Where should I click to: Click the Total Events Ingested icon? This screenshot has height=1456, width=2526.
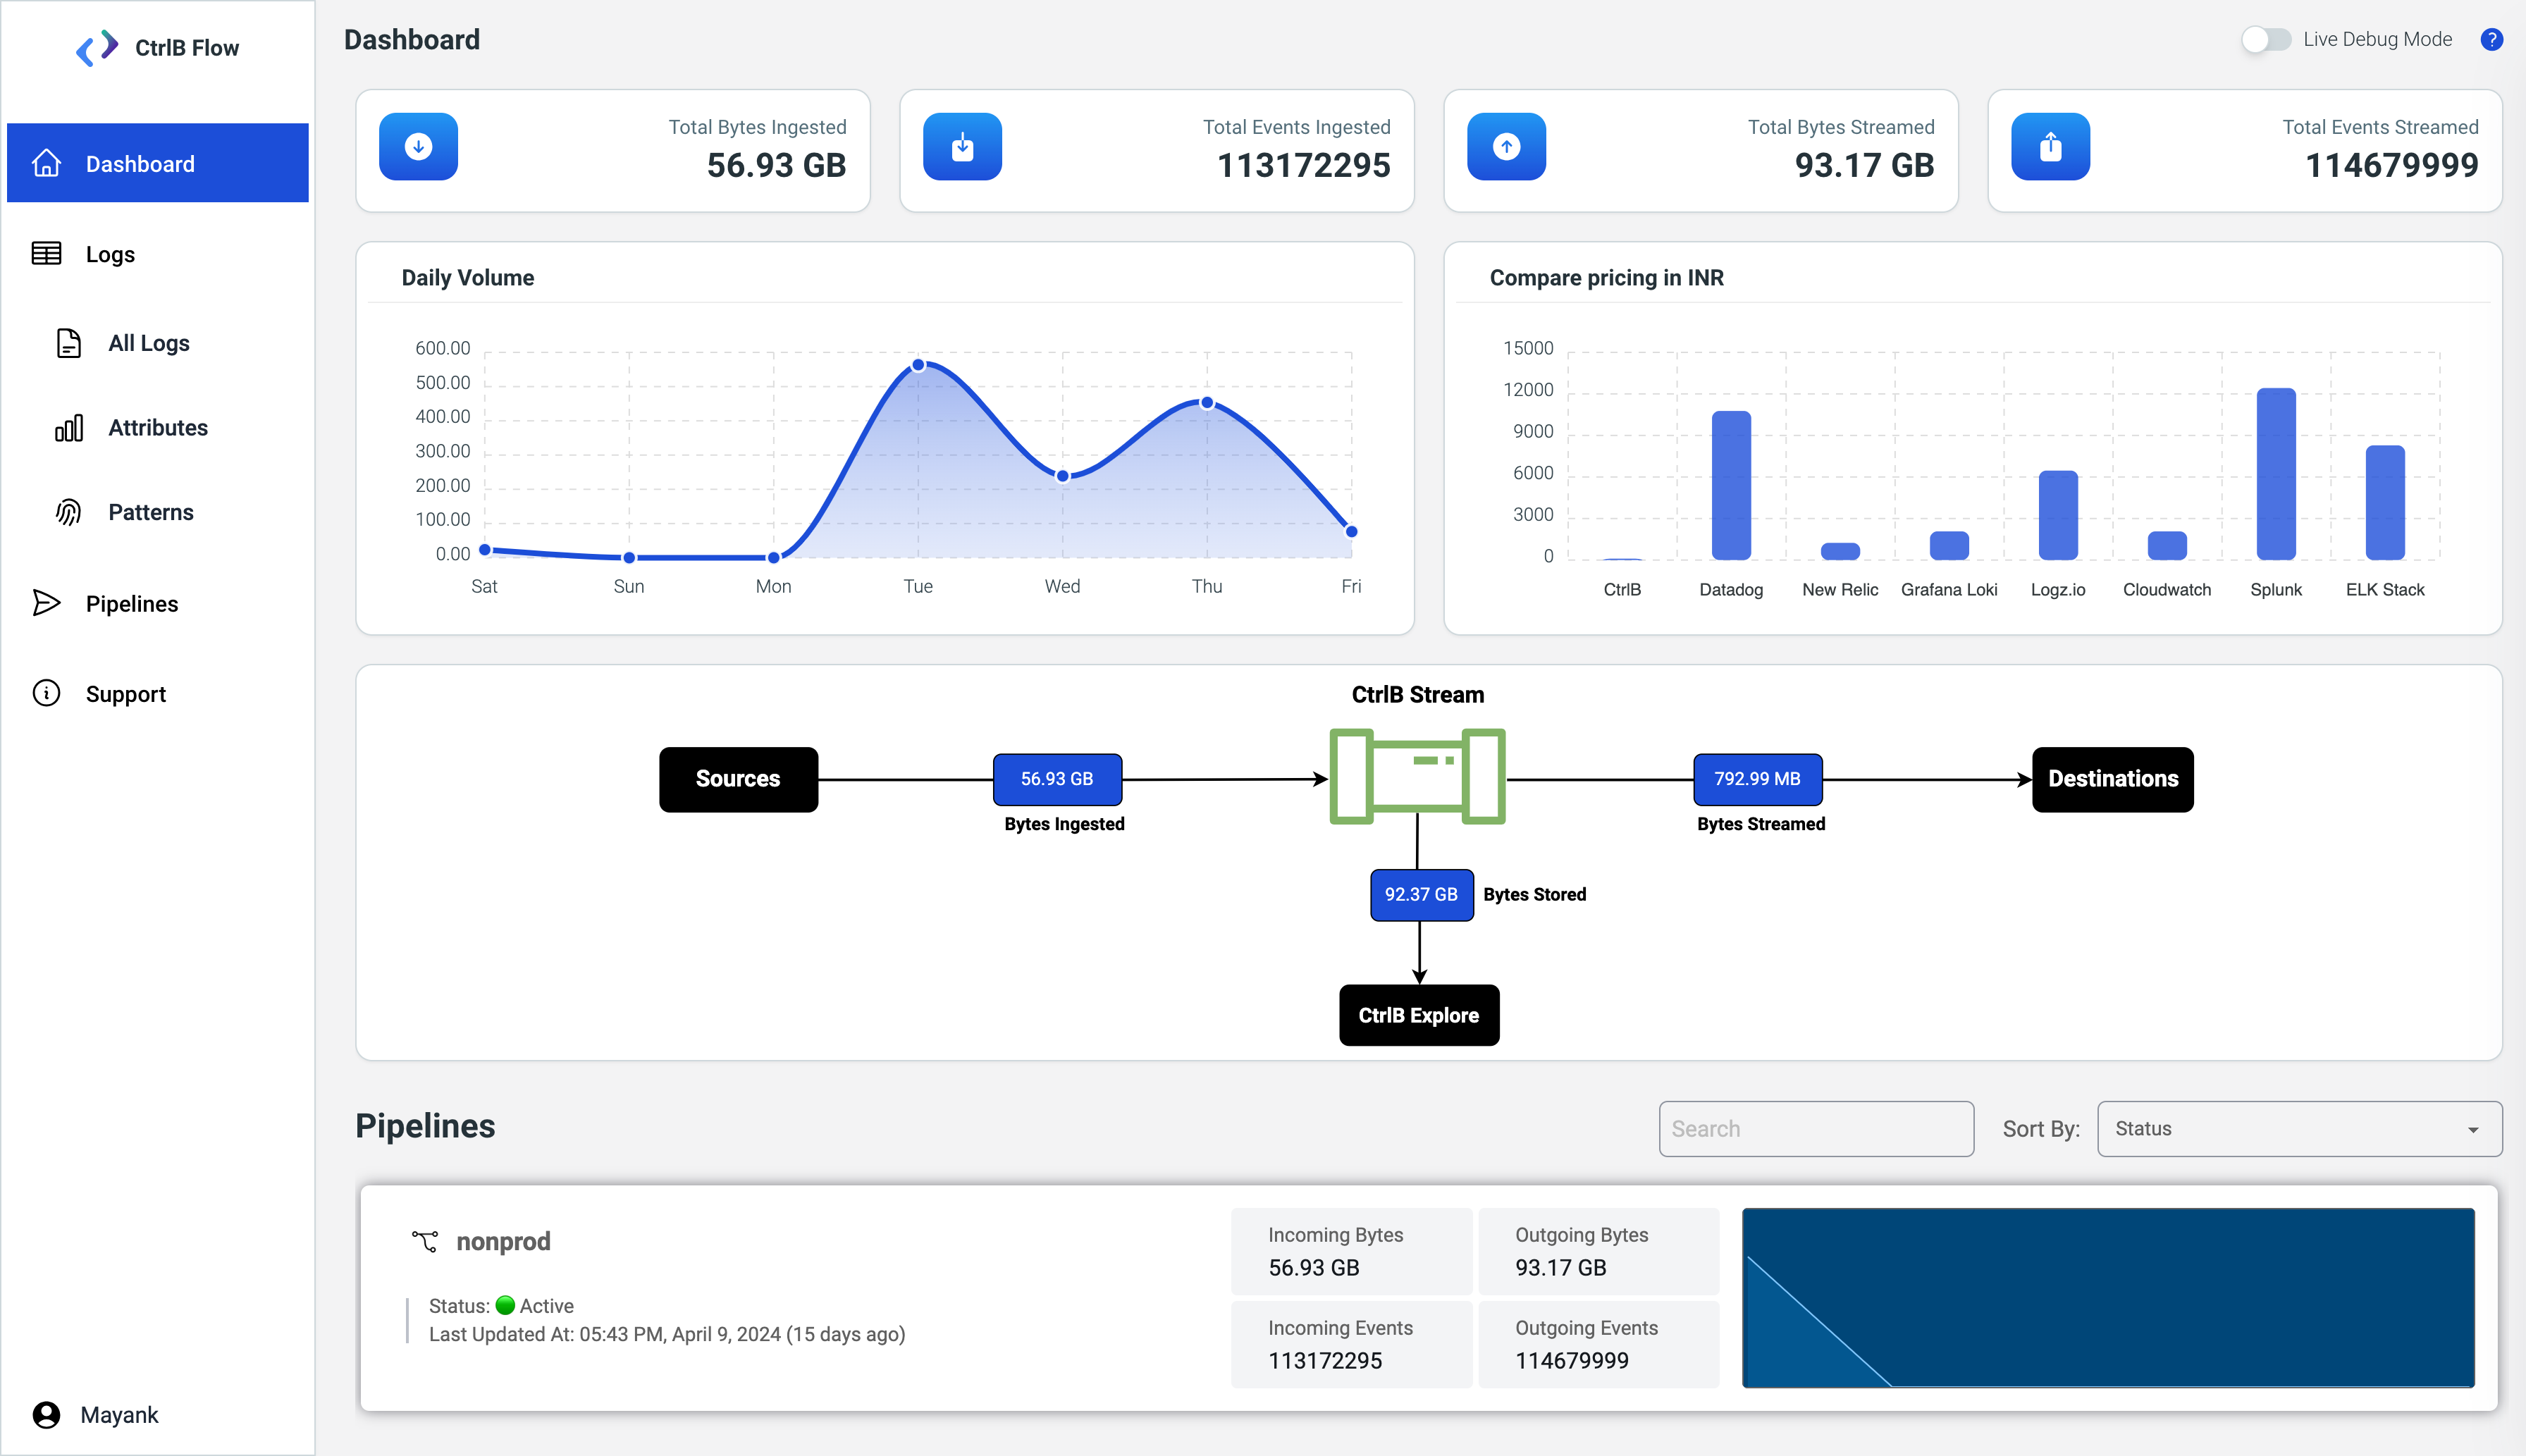pos(962,147)
